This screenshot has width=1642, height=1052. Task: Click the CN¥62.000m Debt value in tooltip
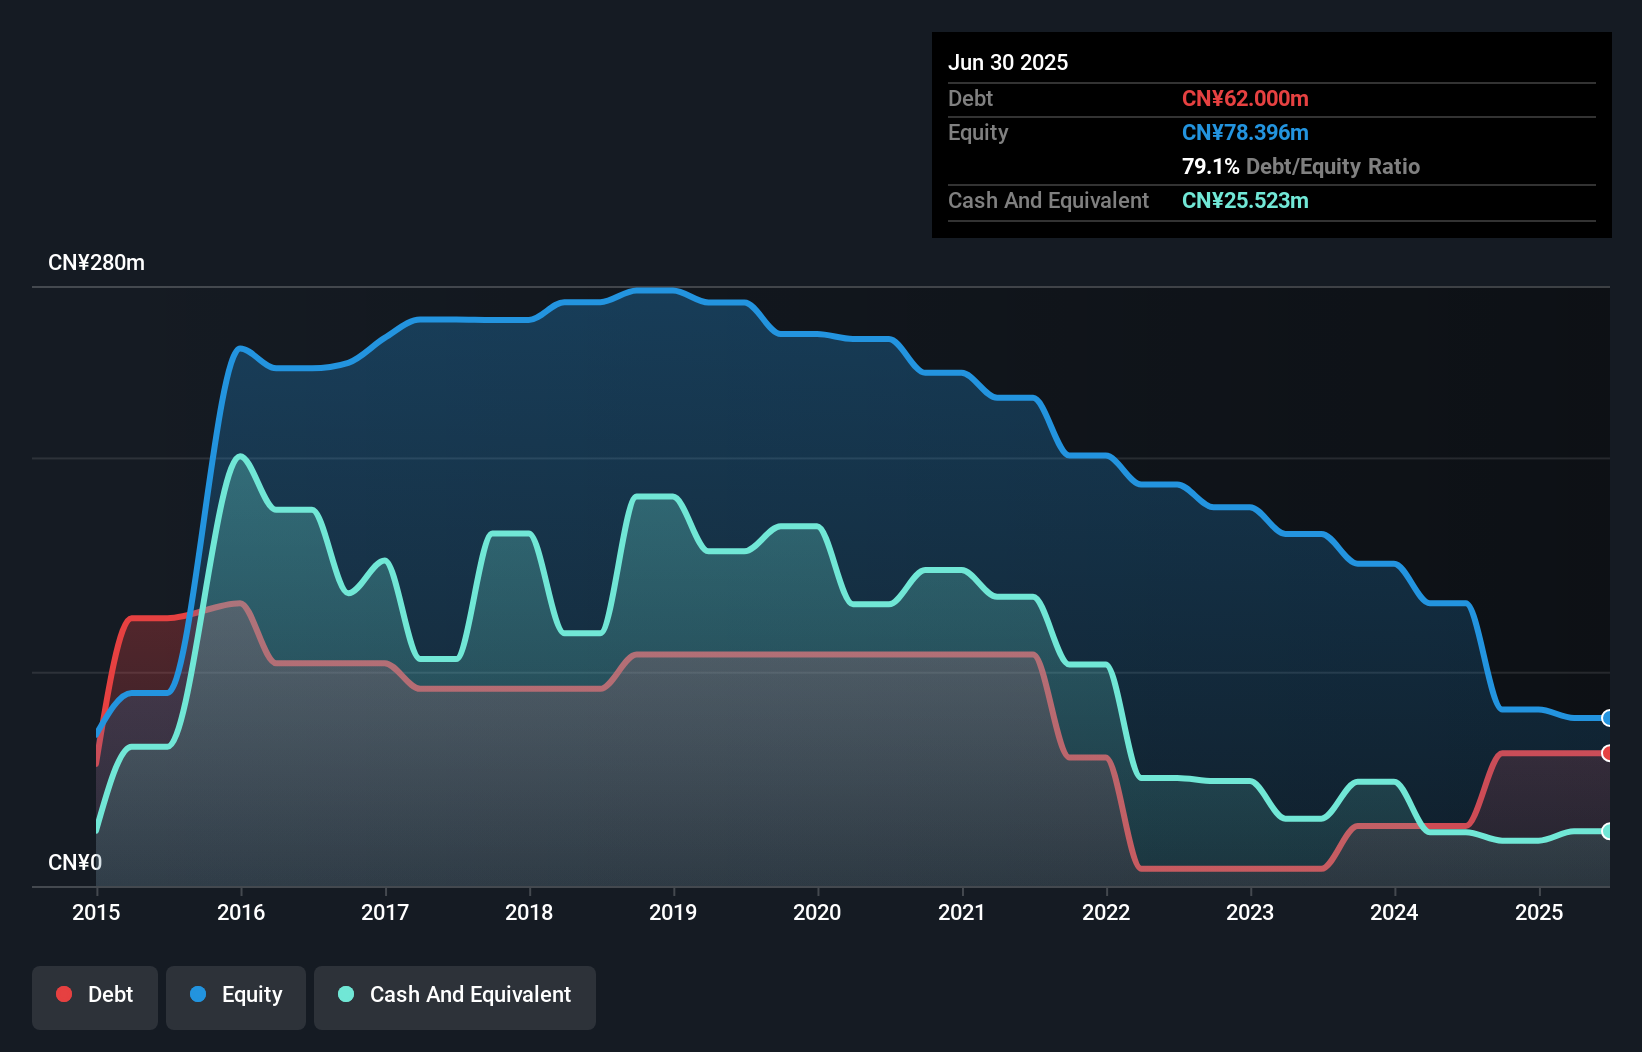[x=1245, y=98]
